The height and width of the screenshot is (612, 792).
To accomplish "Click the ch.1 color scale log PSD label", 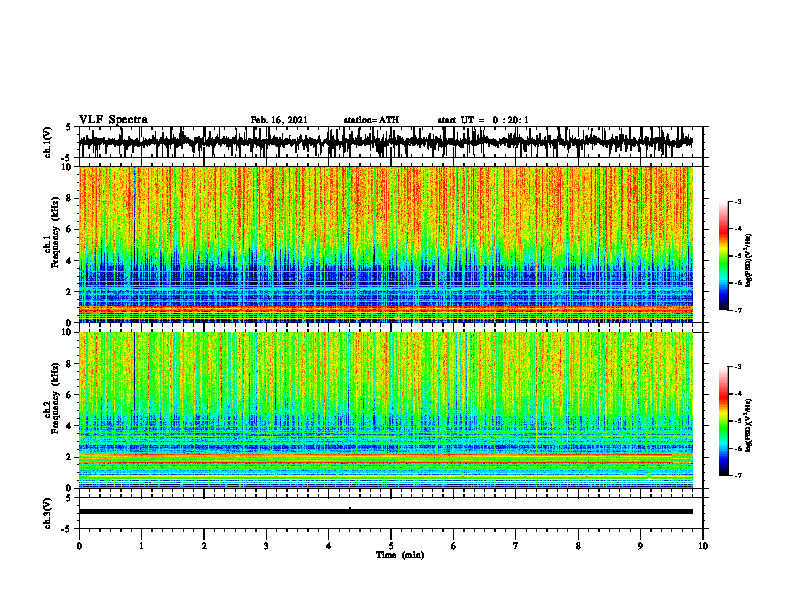I will (x=749, y=261).
